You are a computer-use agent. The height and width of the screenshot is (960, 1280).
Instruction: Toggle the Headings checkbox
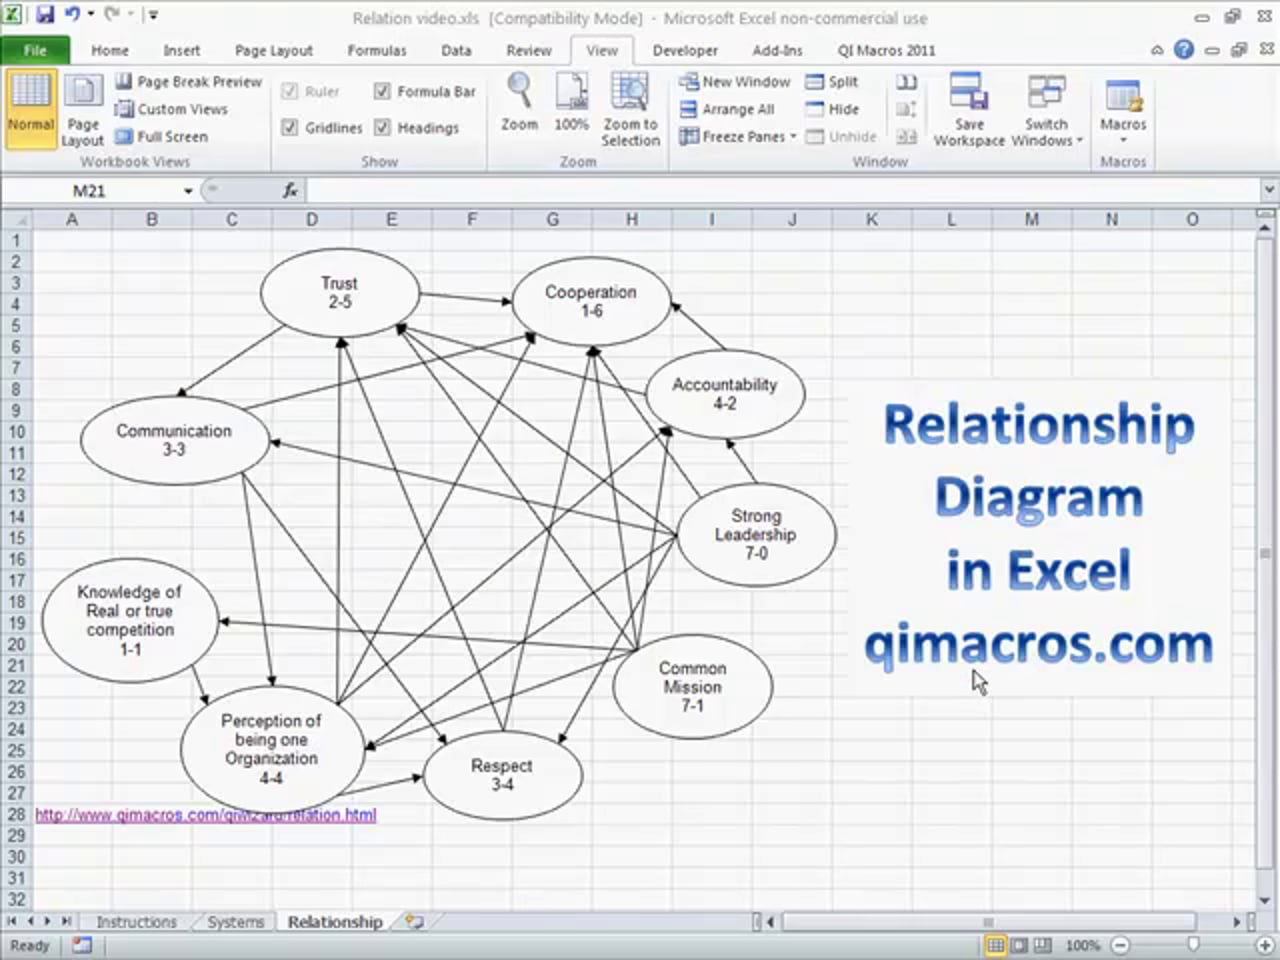(x=382, y=127)
